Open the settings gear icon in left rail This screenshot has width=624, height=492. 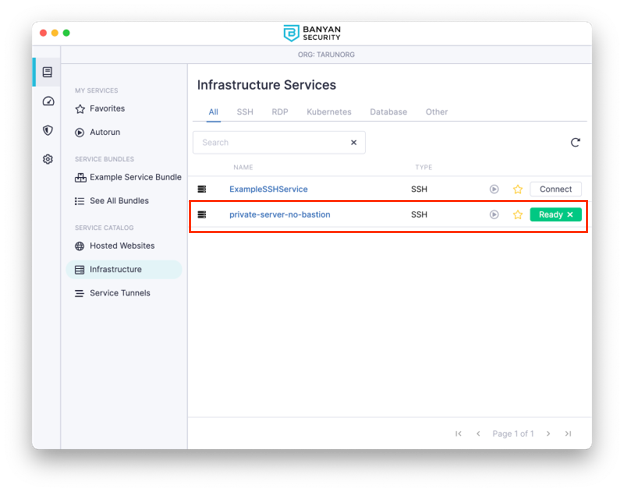[x=47, y=159]
